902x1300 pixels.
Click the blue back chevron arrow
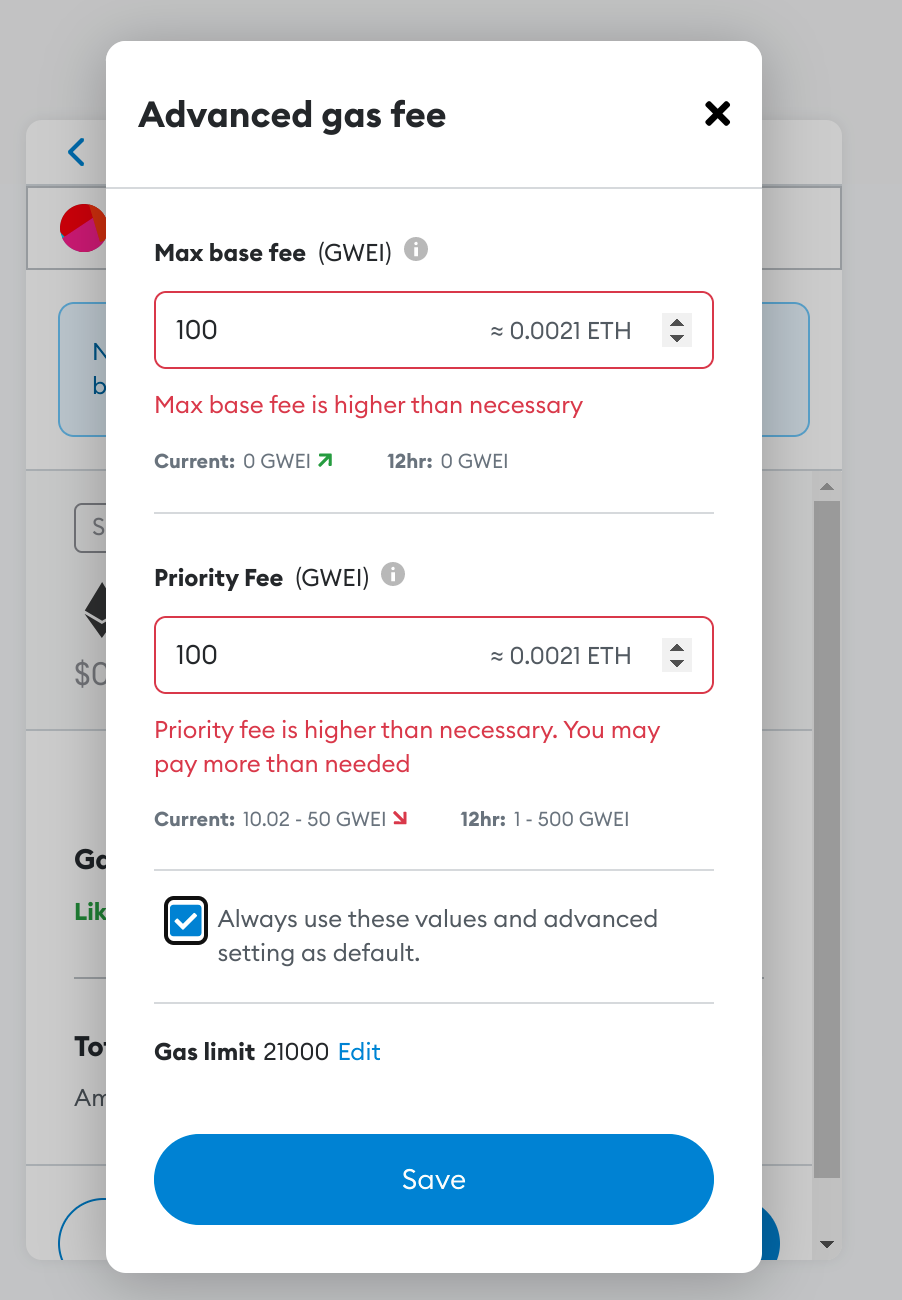pos(76,152)
